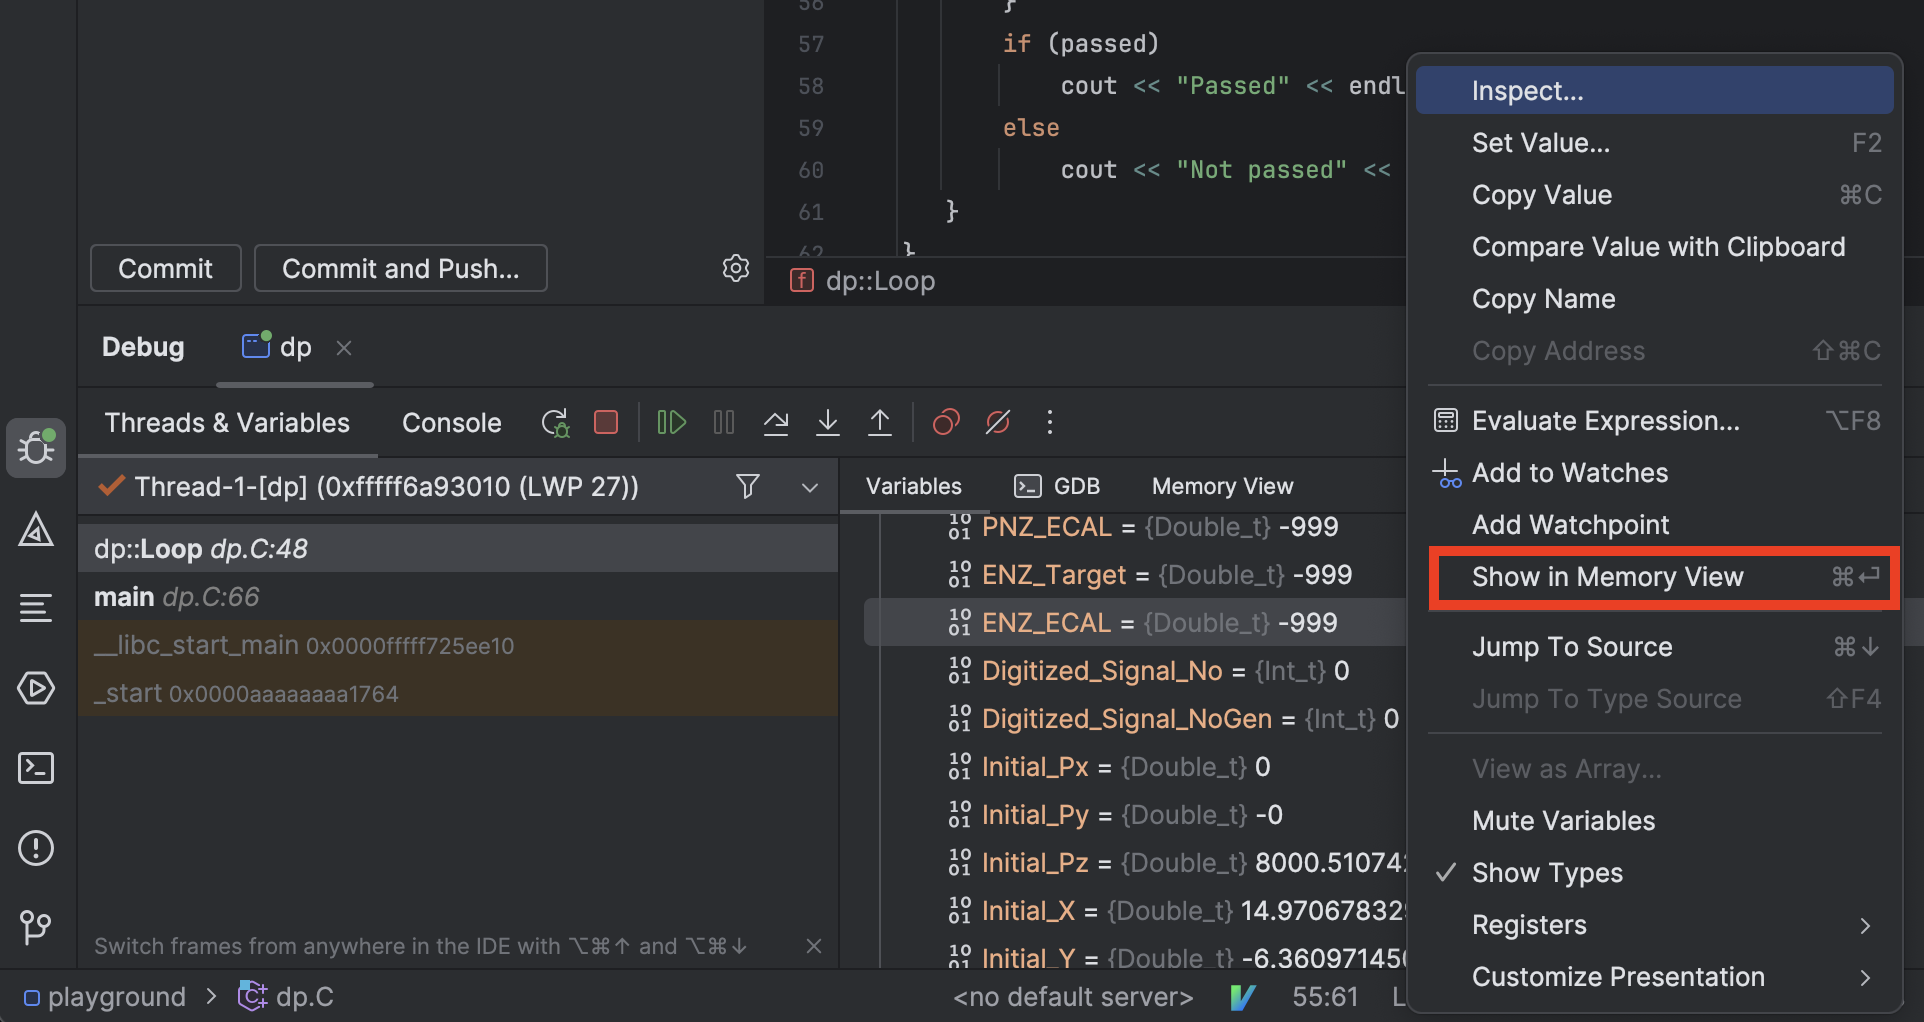This screenshot has width=1924, height=1022.
Task: Open View Breakpoints dialog
Action: 946,423
